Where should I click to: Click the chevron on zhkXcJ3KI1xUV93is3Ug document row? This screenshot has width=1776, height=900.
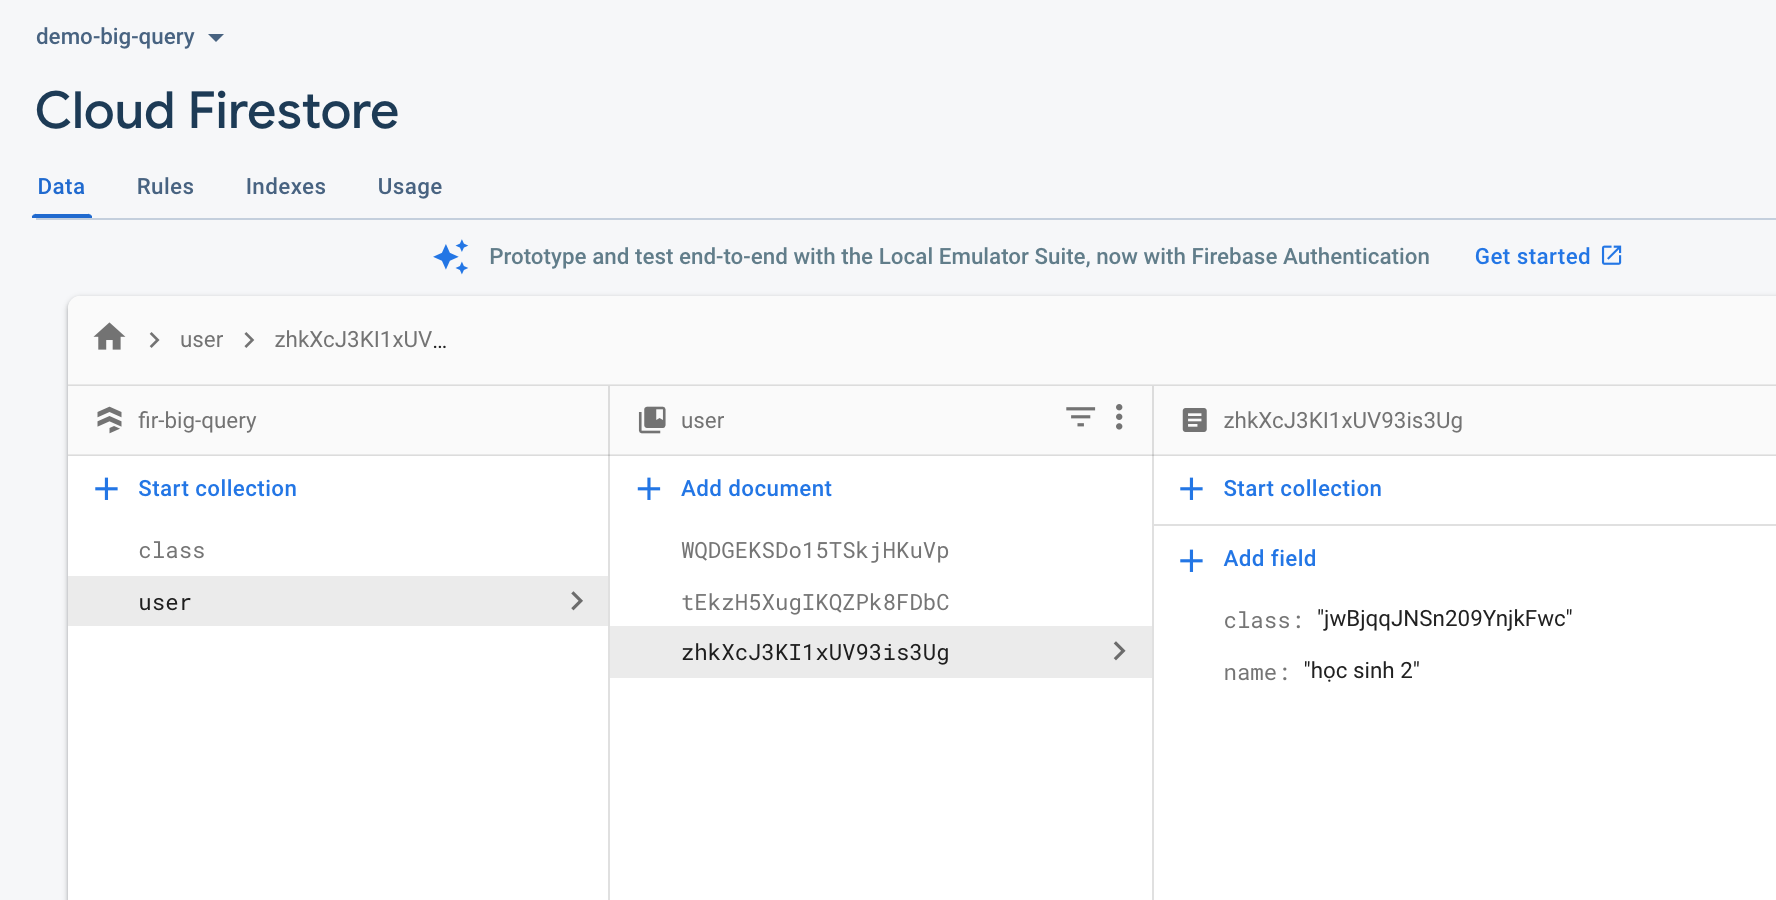click(1120, 652)
